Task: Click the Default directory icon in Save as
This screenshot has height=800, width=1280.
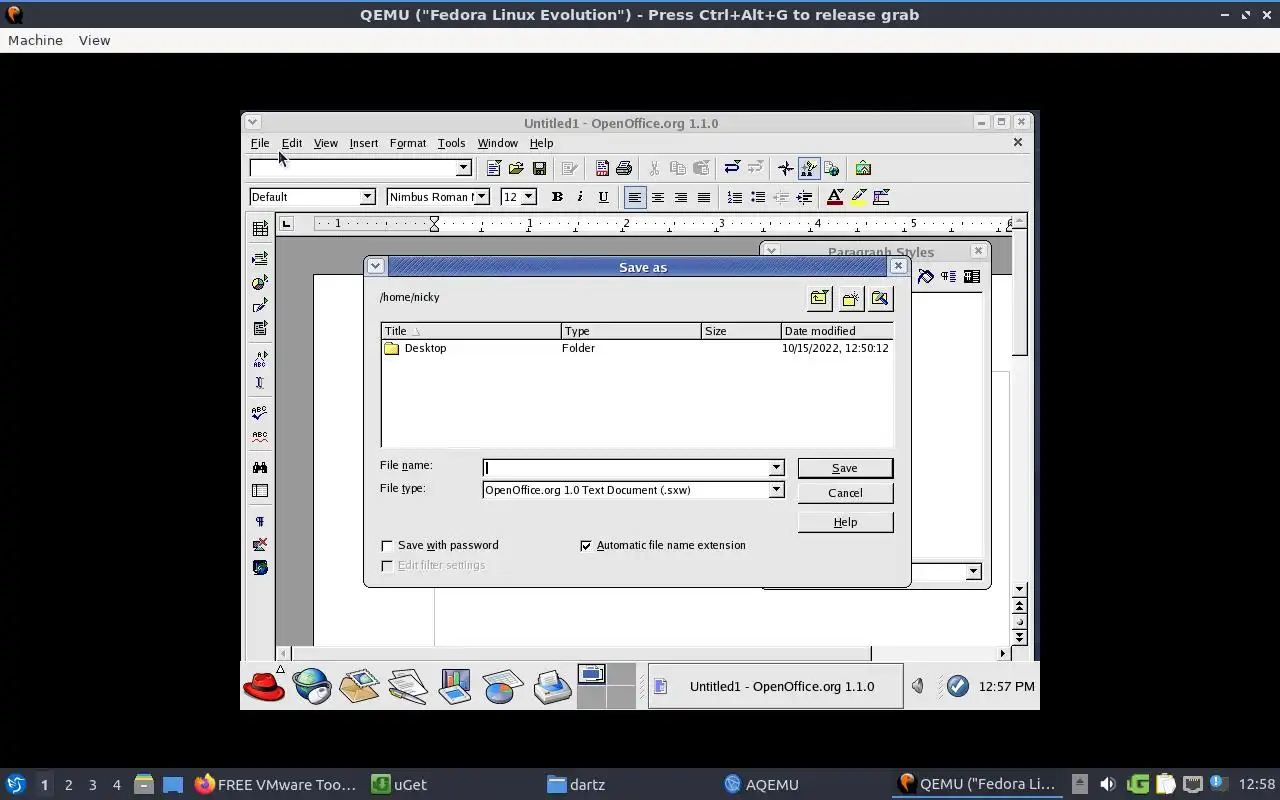Action: 881,298
